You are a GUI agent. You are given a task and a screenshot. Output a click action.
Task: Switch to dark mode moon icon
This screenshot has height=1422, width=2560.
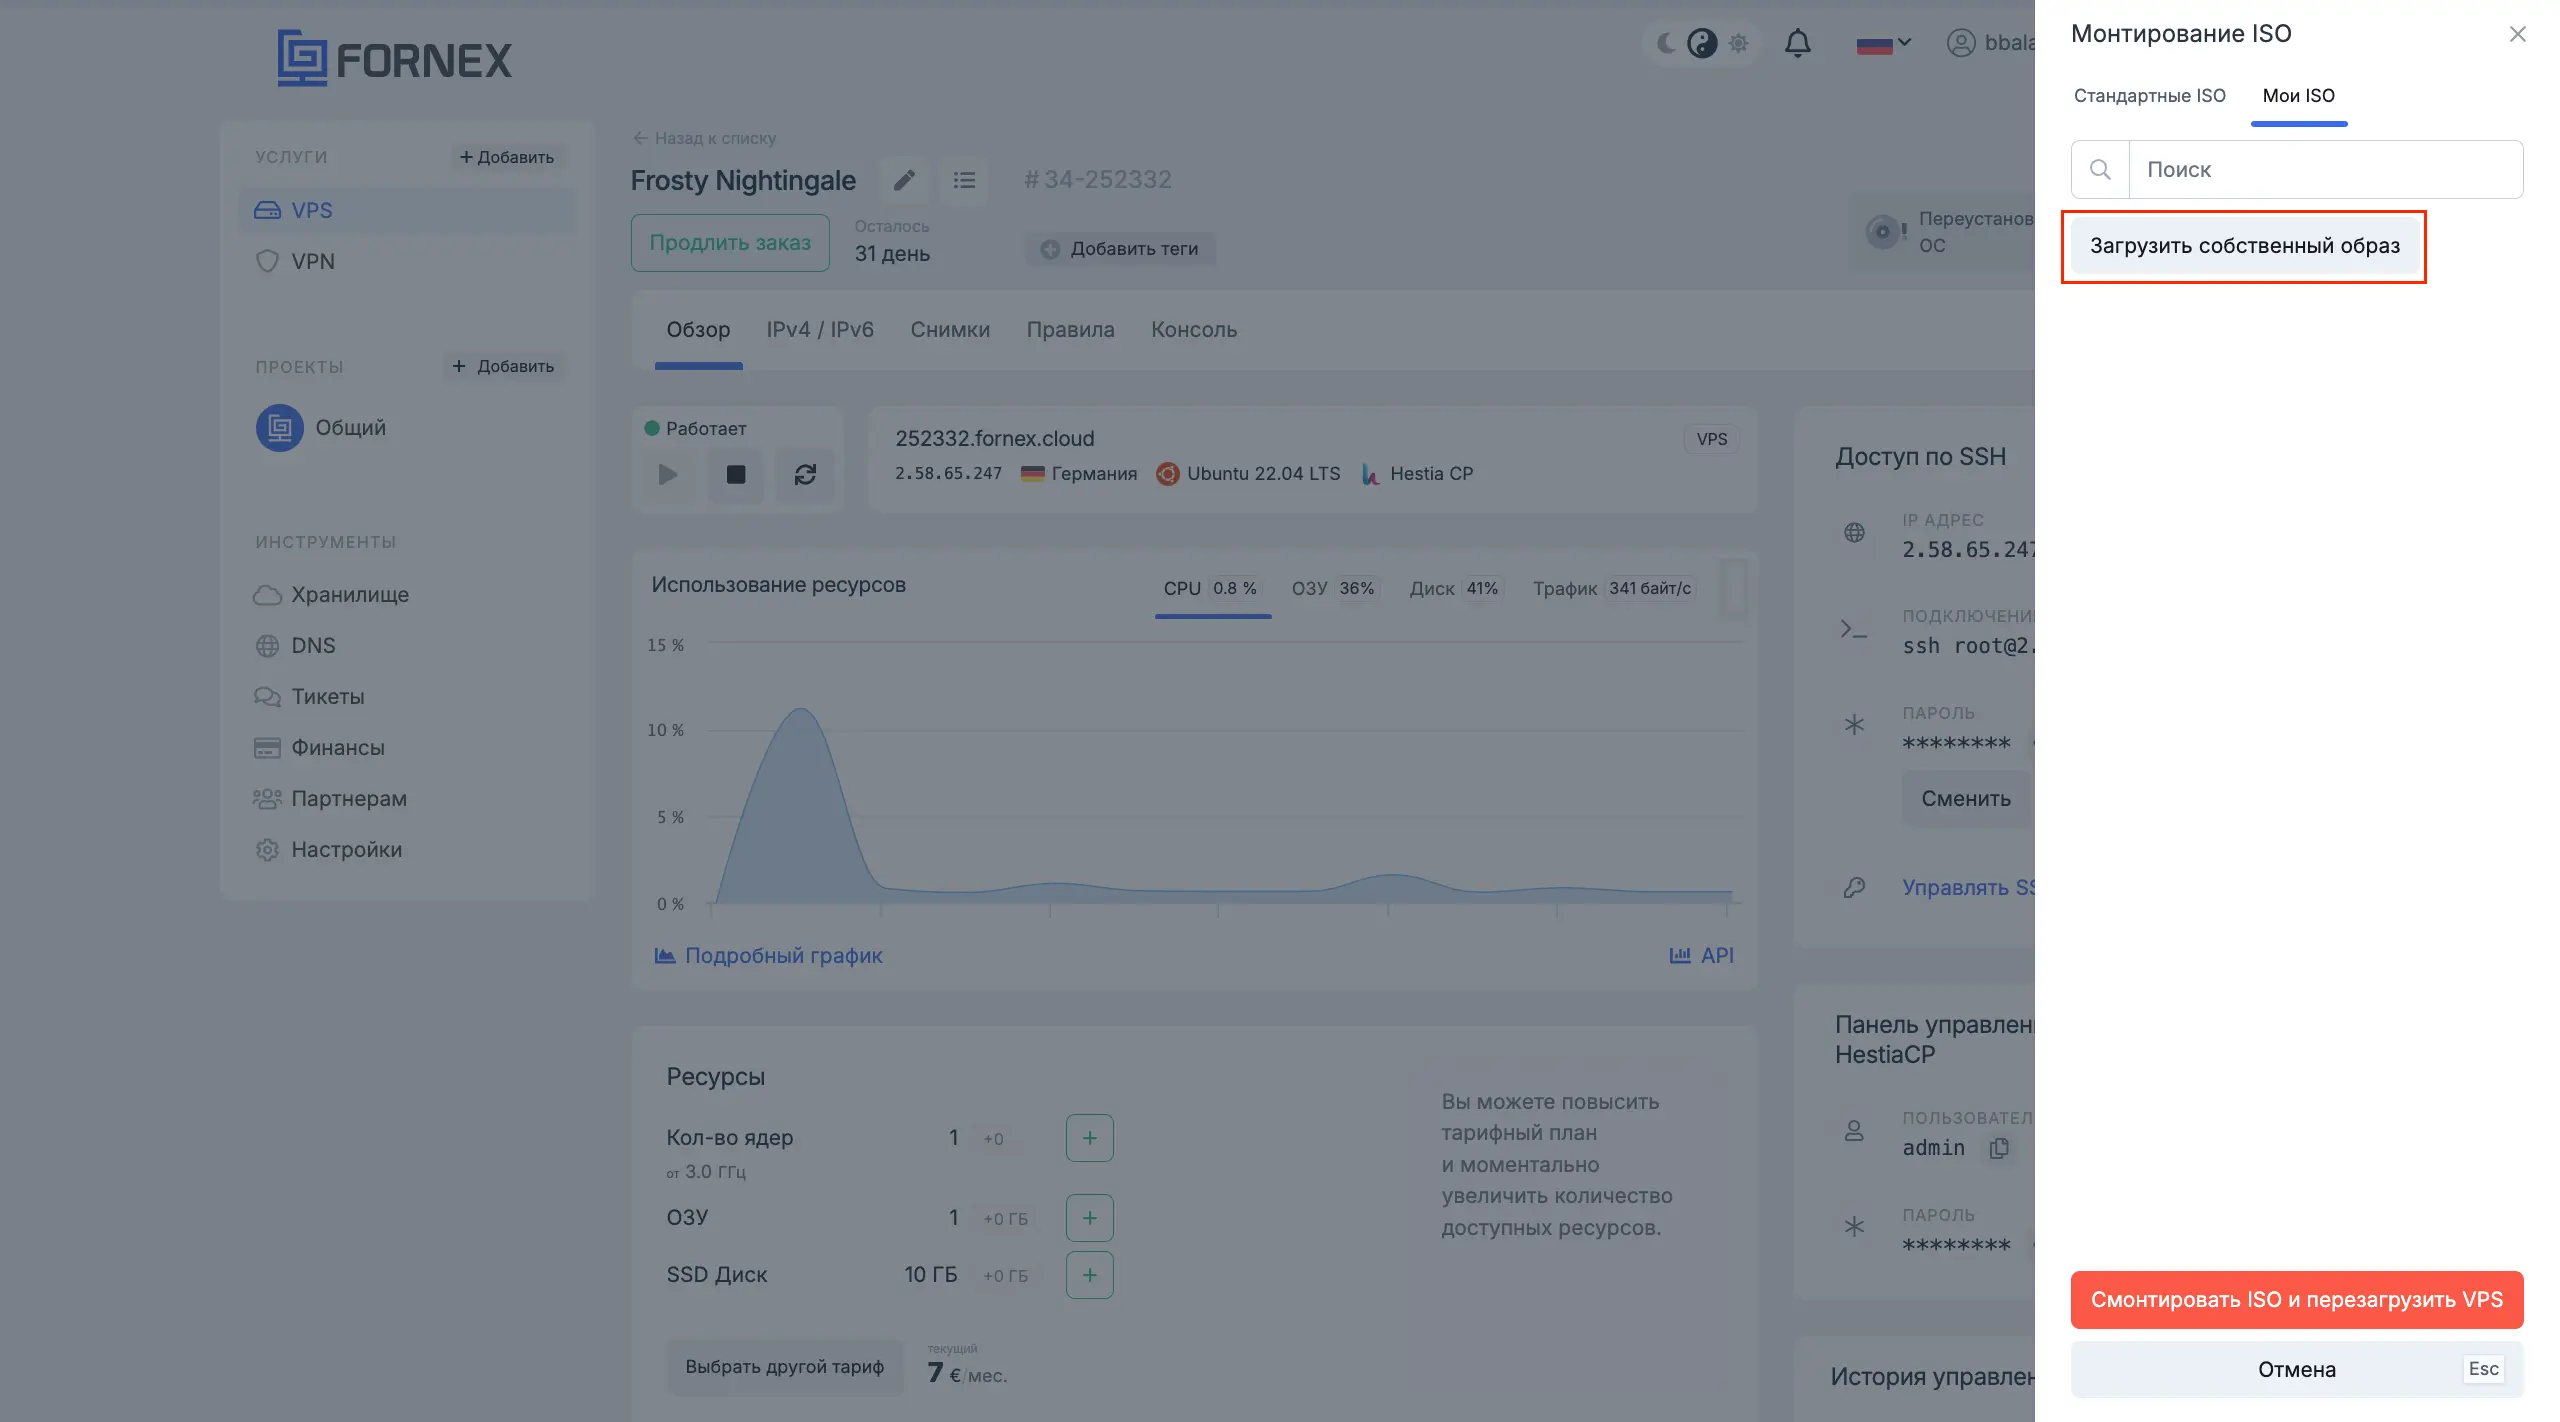click(x=1667, y=43)
